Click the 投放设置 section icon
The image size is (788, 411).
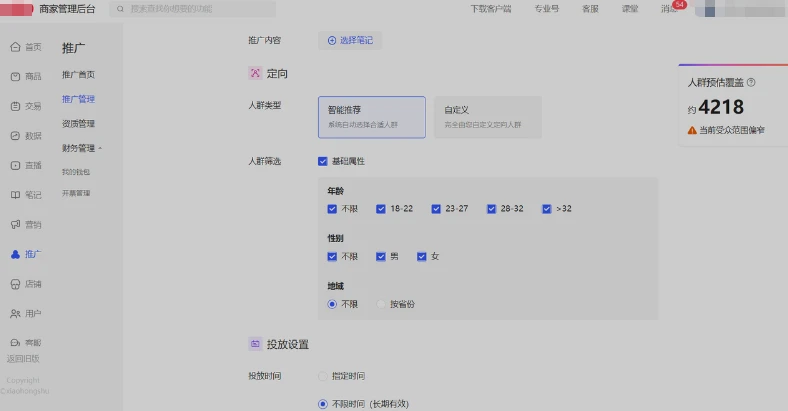255,344
